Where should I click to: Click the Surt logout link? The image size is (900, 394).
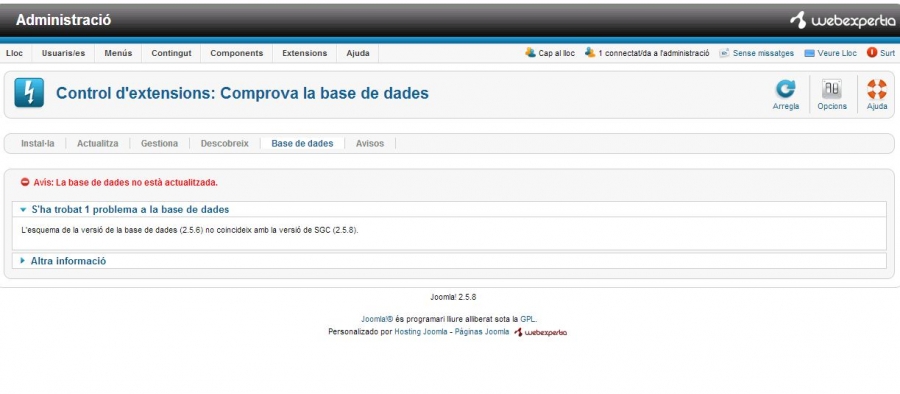point(887,53)
